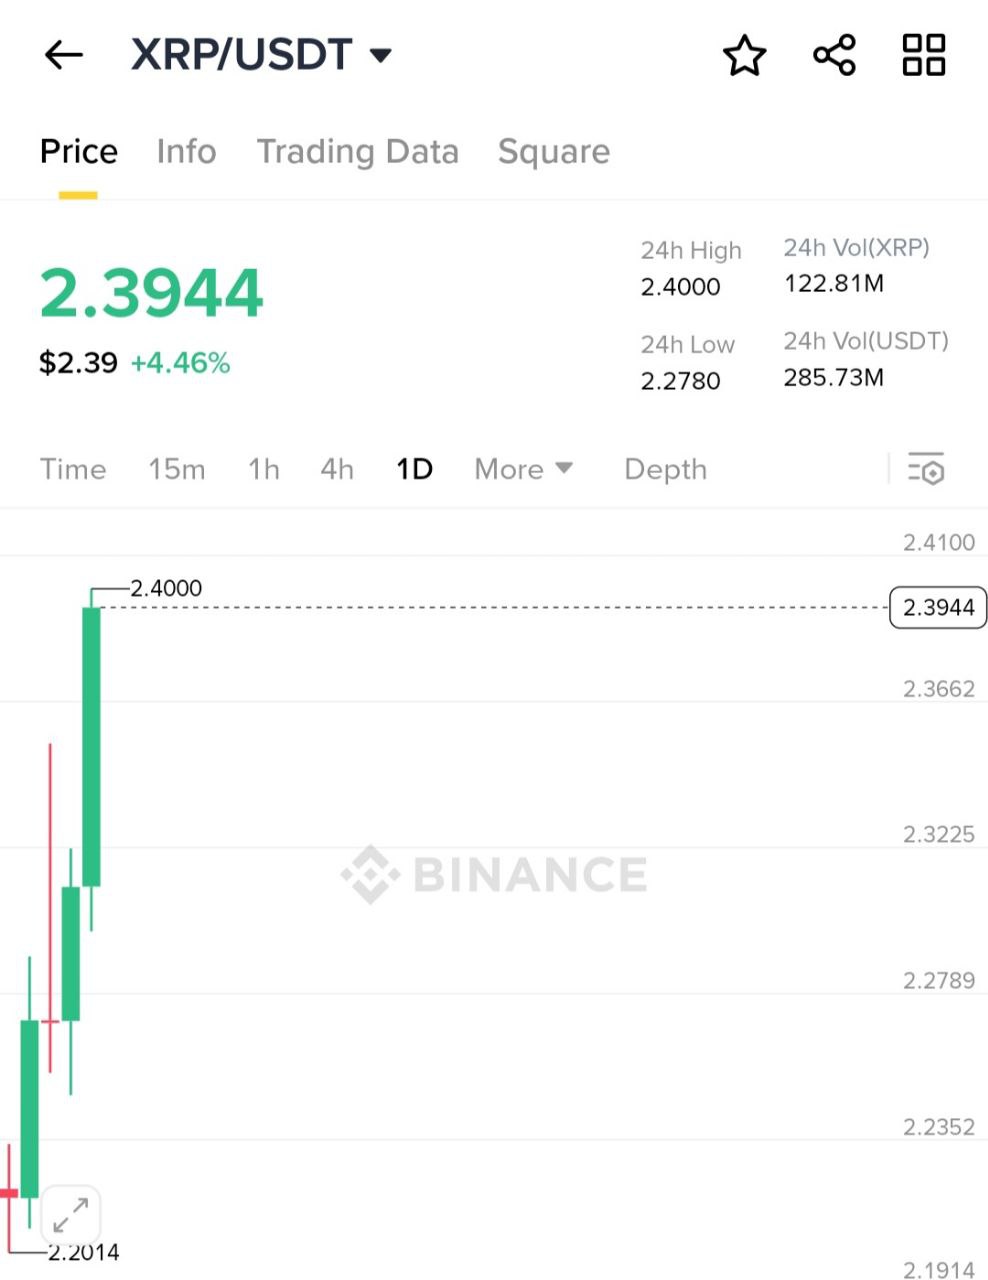Select the 4h interval
The width and height of the screenshot is (988, 1280).
tap(337, 469)
